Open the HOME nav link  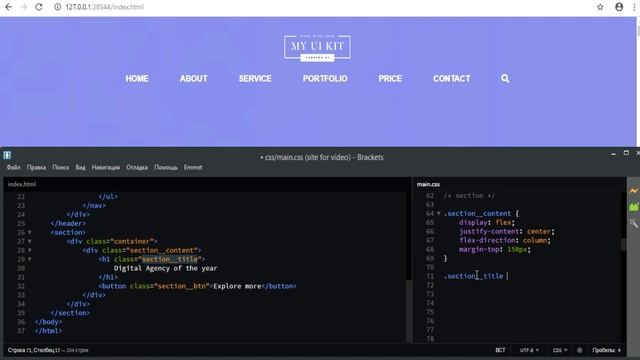[137, 78]
